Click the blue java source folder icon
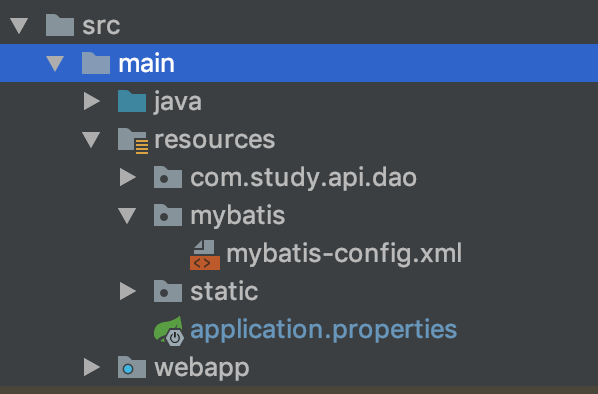The image size is (598, 394). [132, 101]
